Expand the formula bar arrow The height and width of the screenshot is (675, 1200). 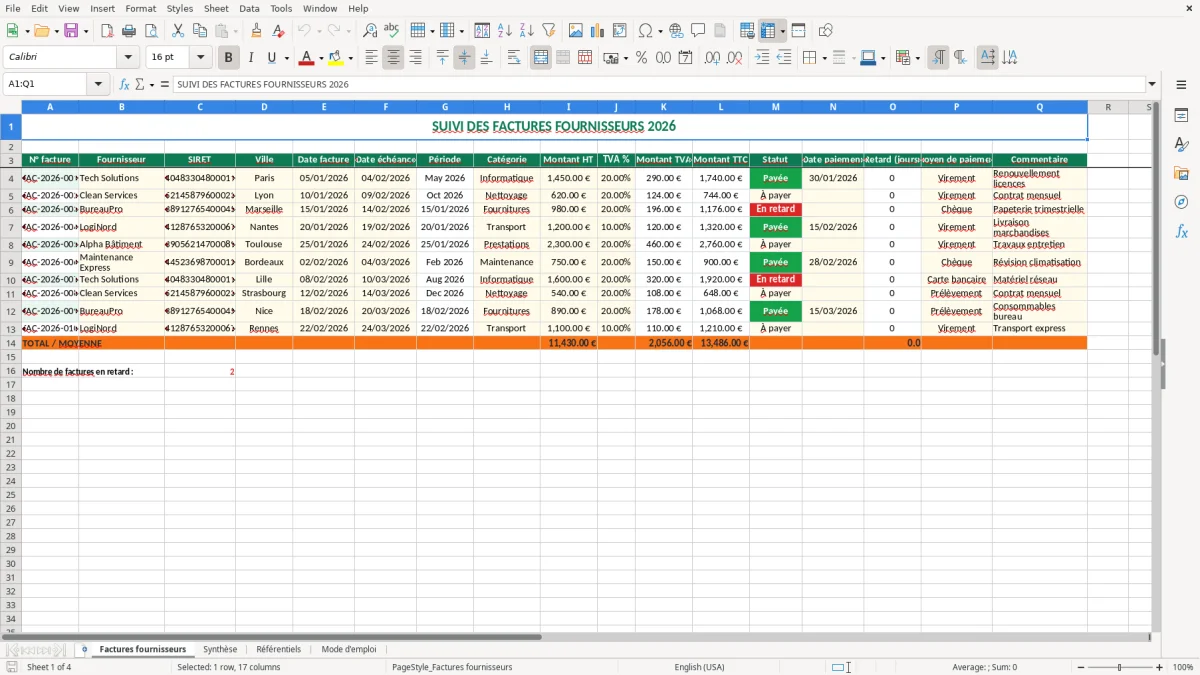(1152, 84)
